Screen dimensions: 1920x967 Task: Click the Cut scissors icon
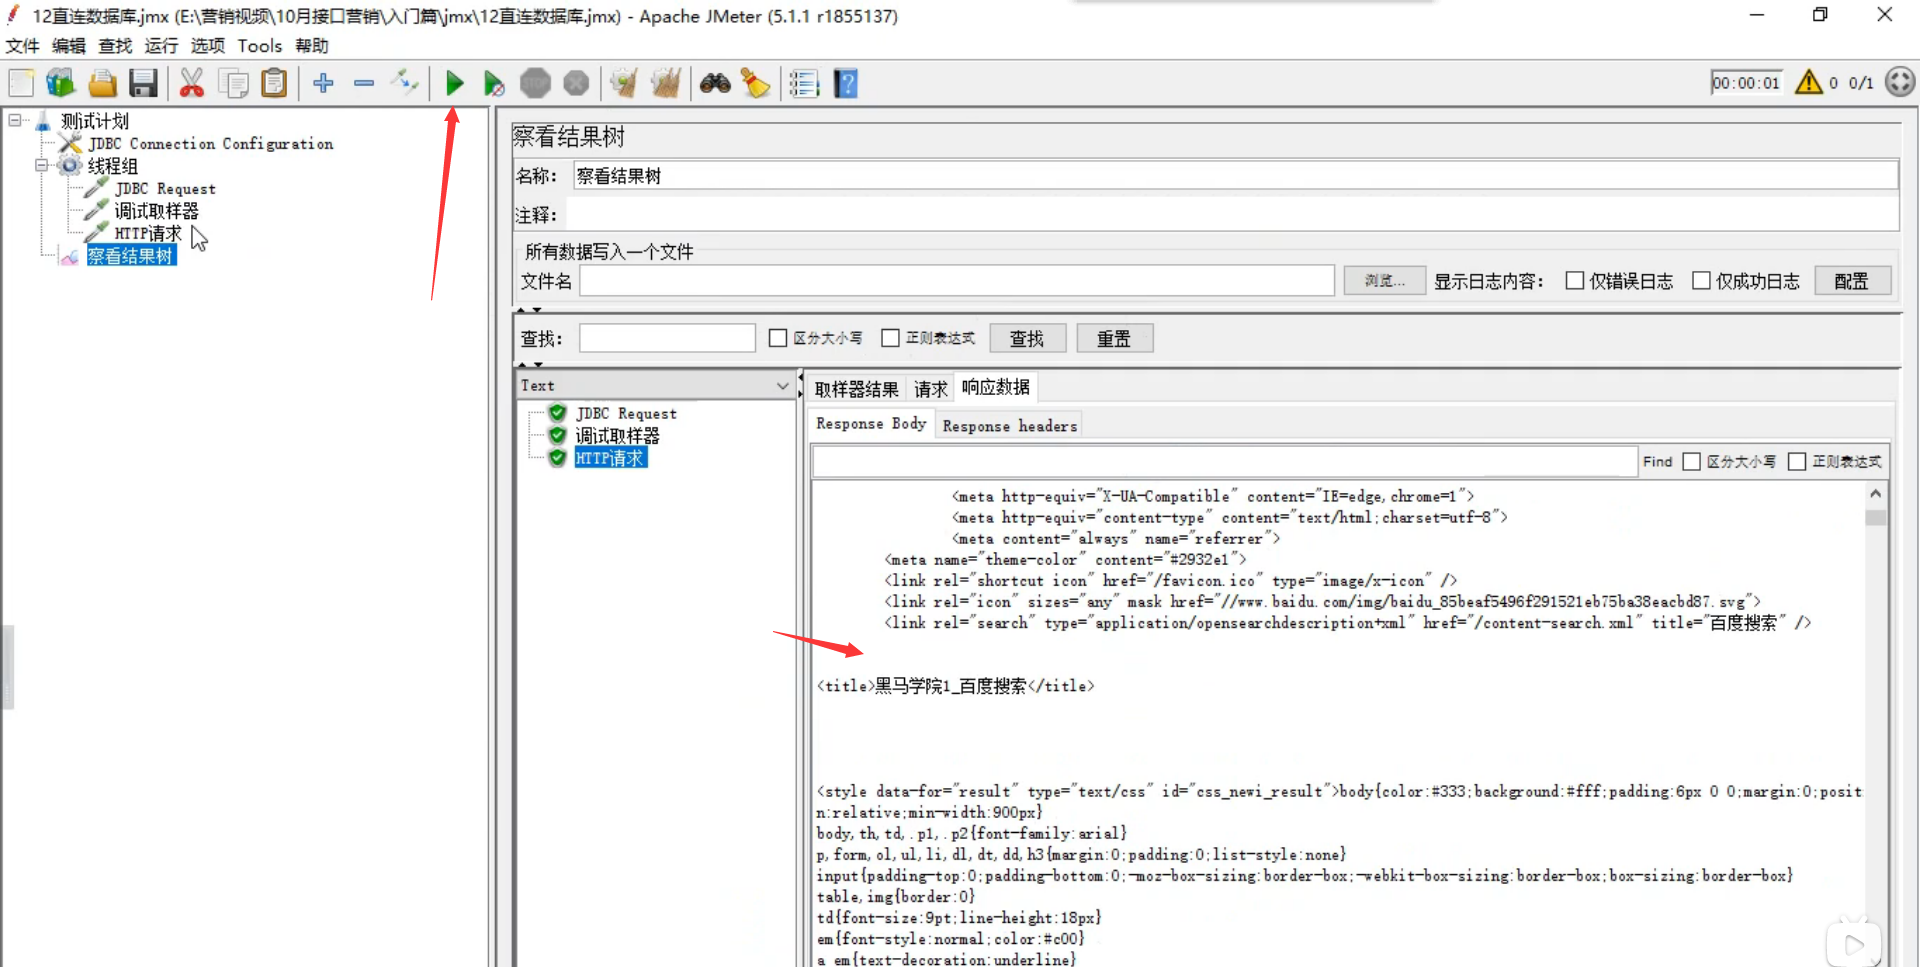coord(191,83)
